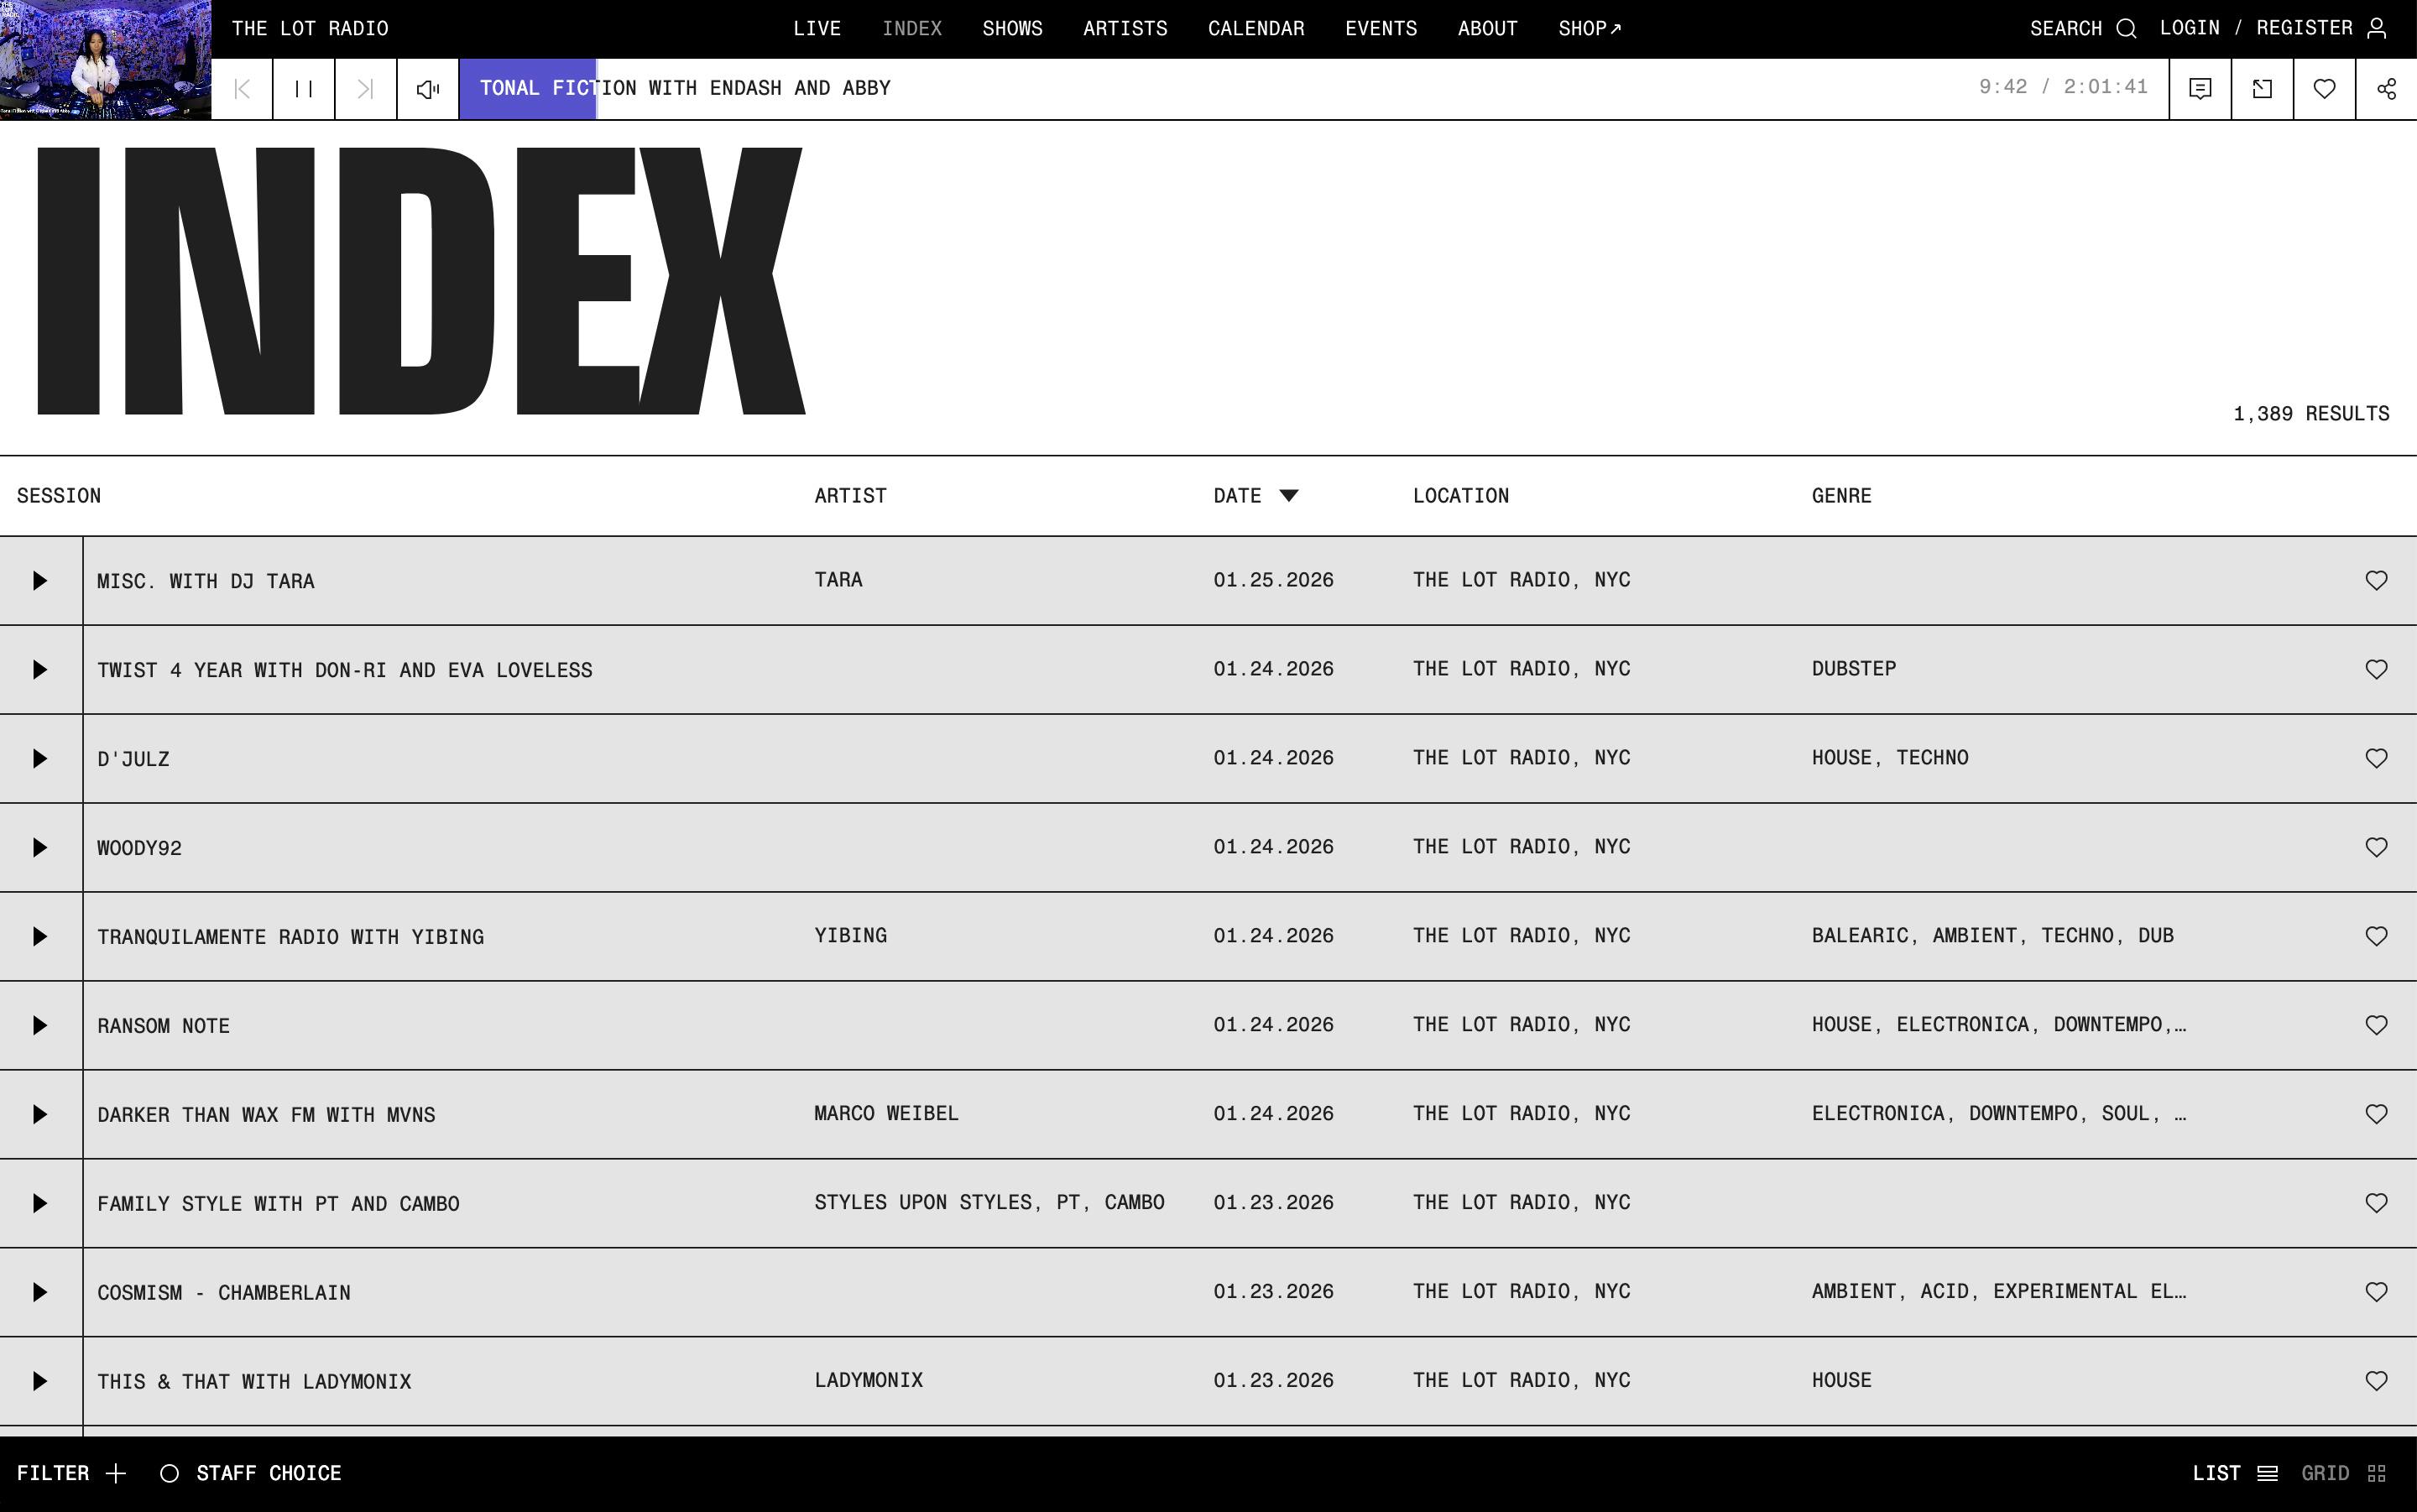
Task: Play the D'JULZ session
Action: pyautogui.click(x=40, y=758)
